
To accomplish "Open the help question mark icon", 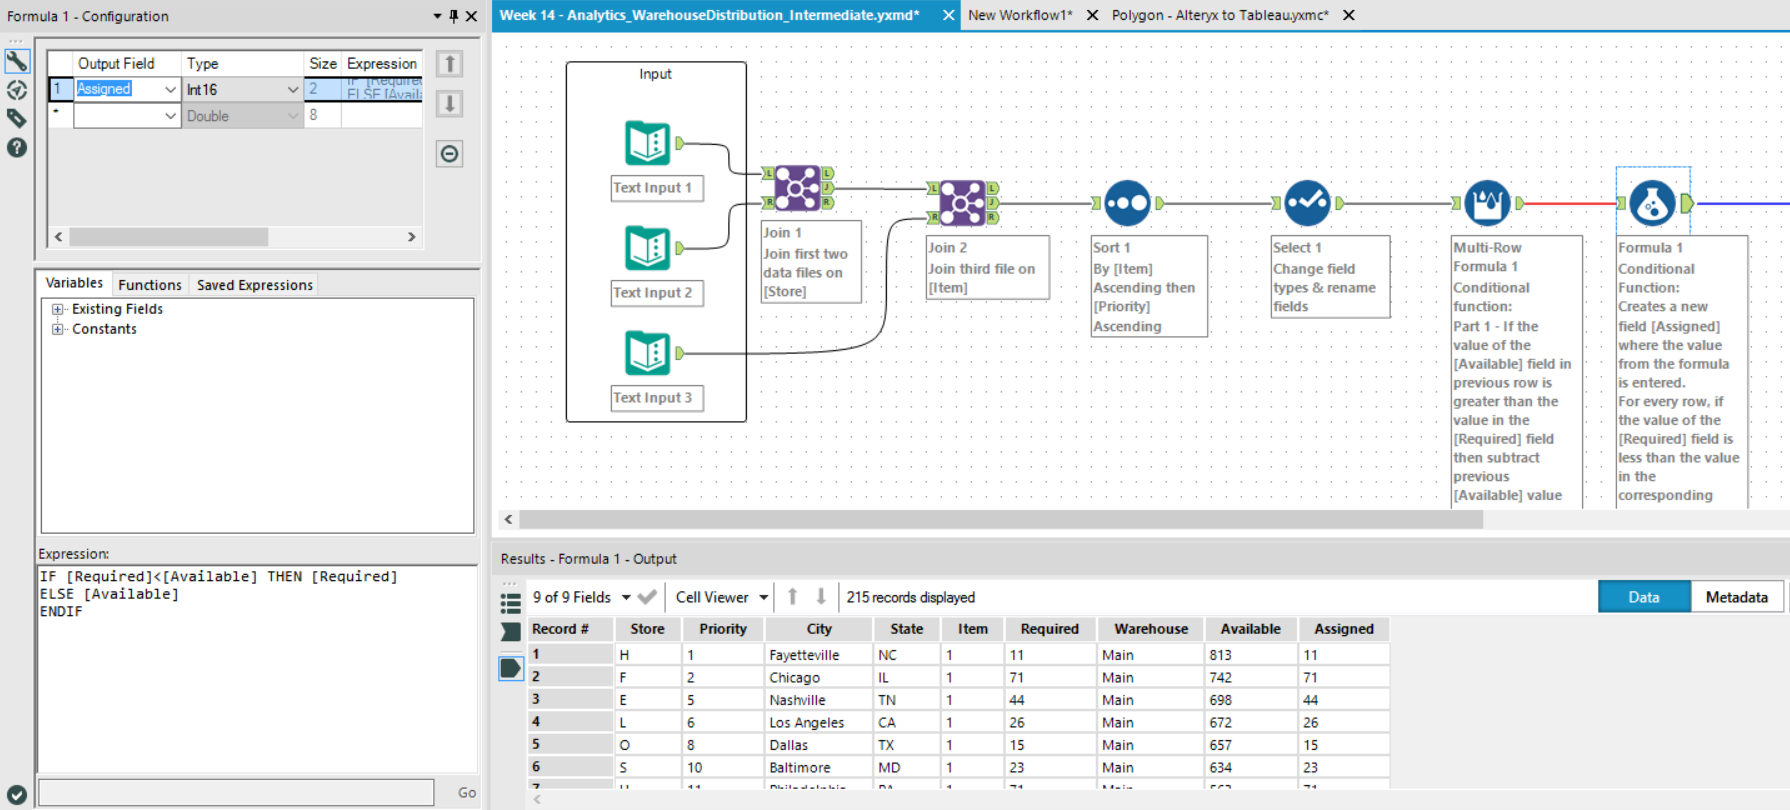I will 17,148.
